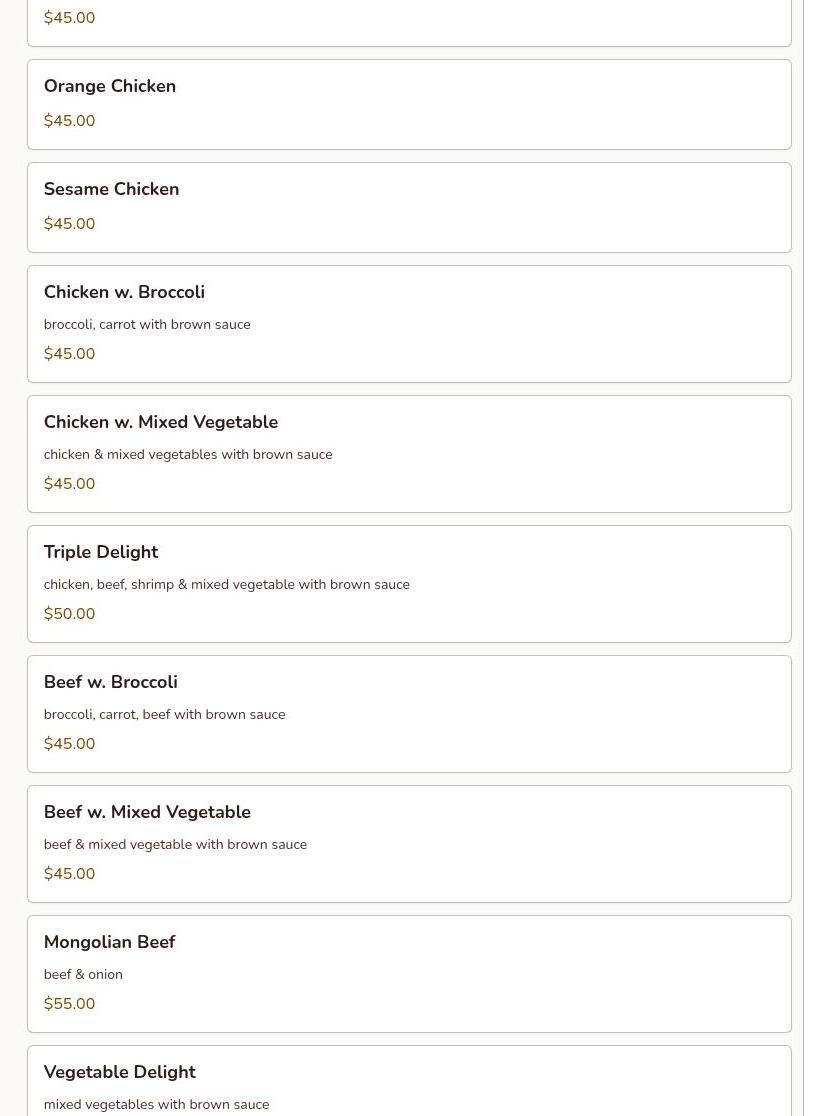Click "broccoli, carrot with brown sauce" description
The height and width of the screenshot is (1116, 824).
tap(147, 324)
